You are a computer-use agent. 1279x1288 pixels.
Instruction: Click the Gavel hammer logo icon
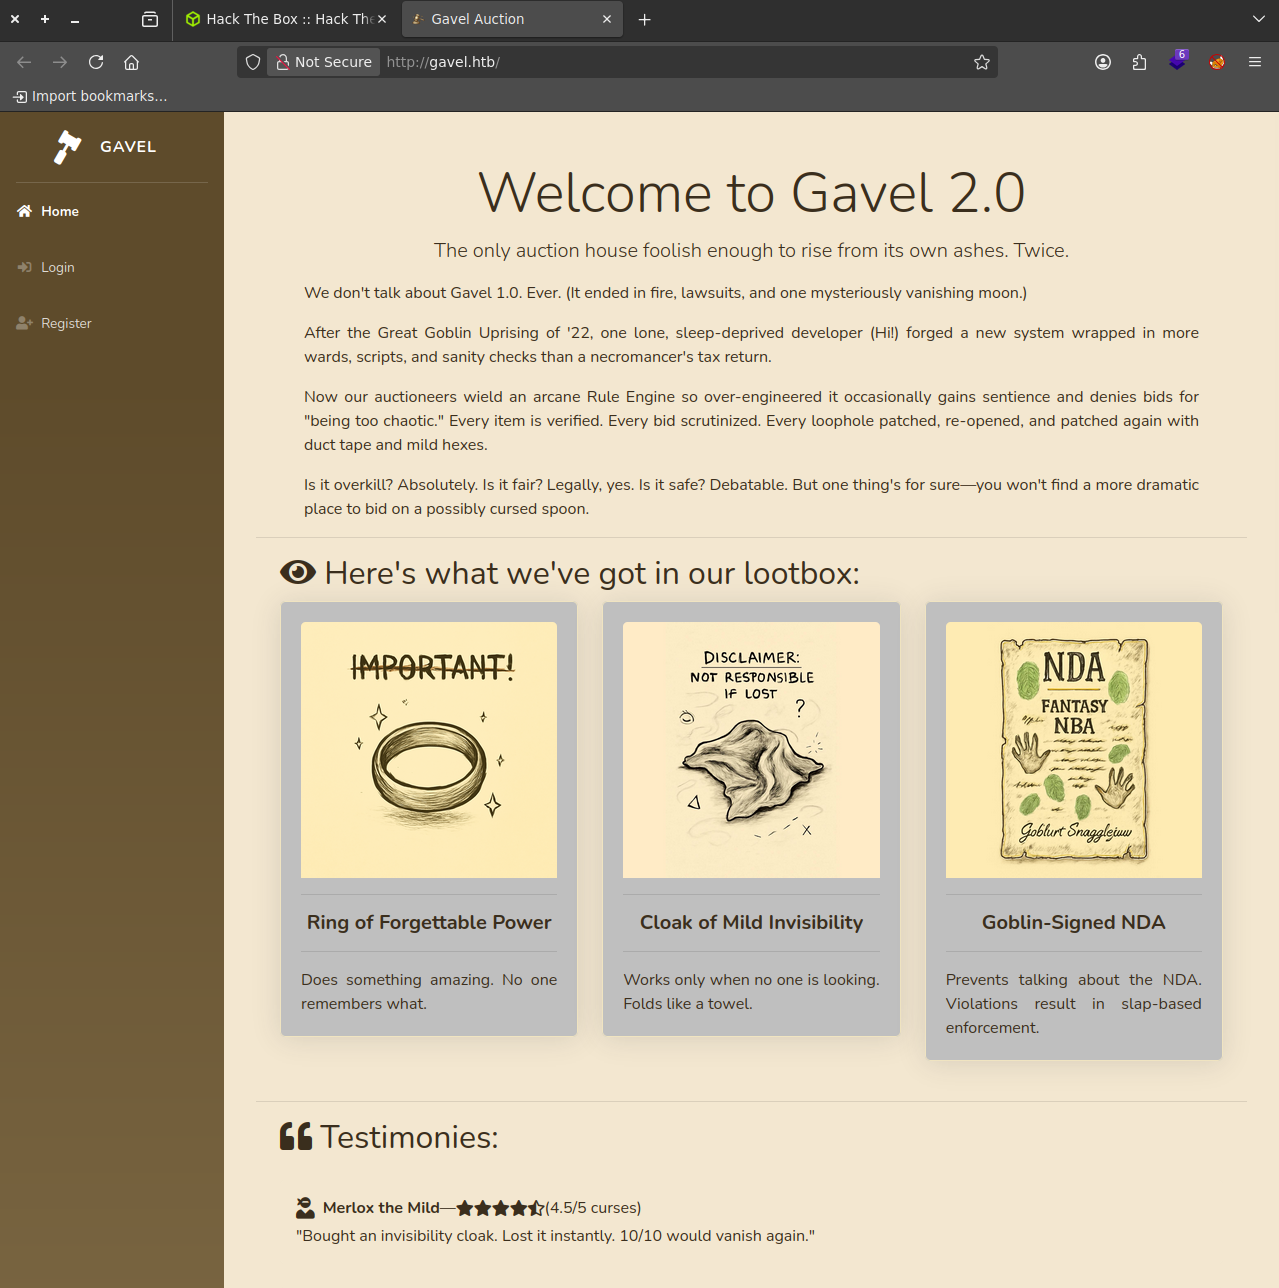(67, 147)
